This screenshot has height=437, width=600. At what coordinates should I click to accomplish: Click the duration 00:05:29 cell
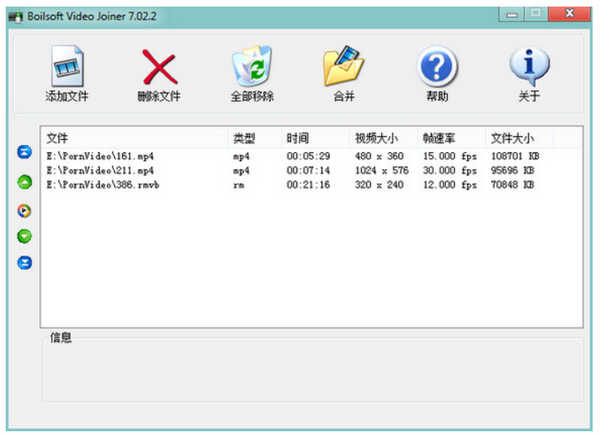pos(308,156)
